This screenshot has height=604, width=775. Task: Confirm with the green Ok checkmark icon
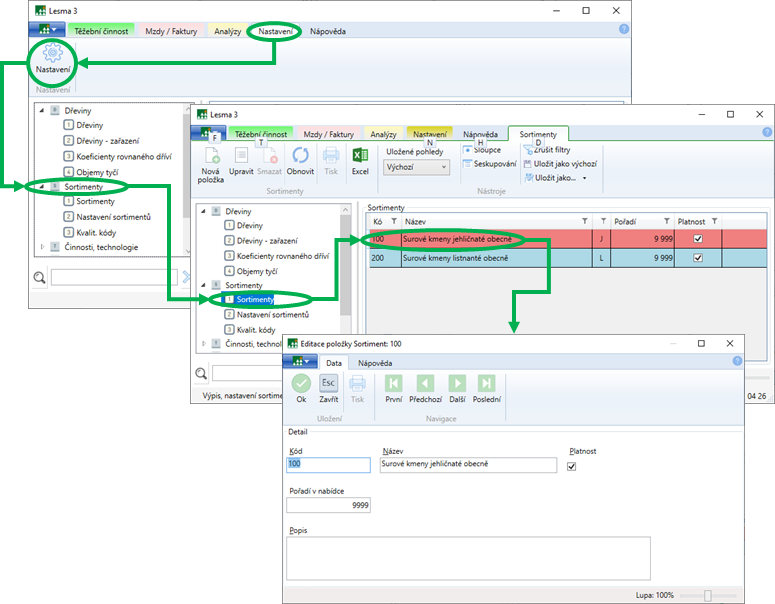point(301,383)
